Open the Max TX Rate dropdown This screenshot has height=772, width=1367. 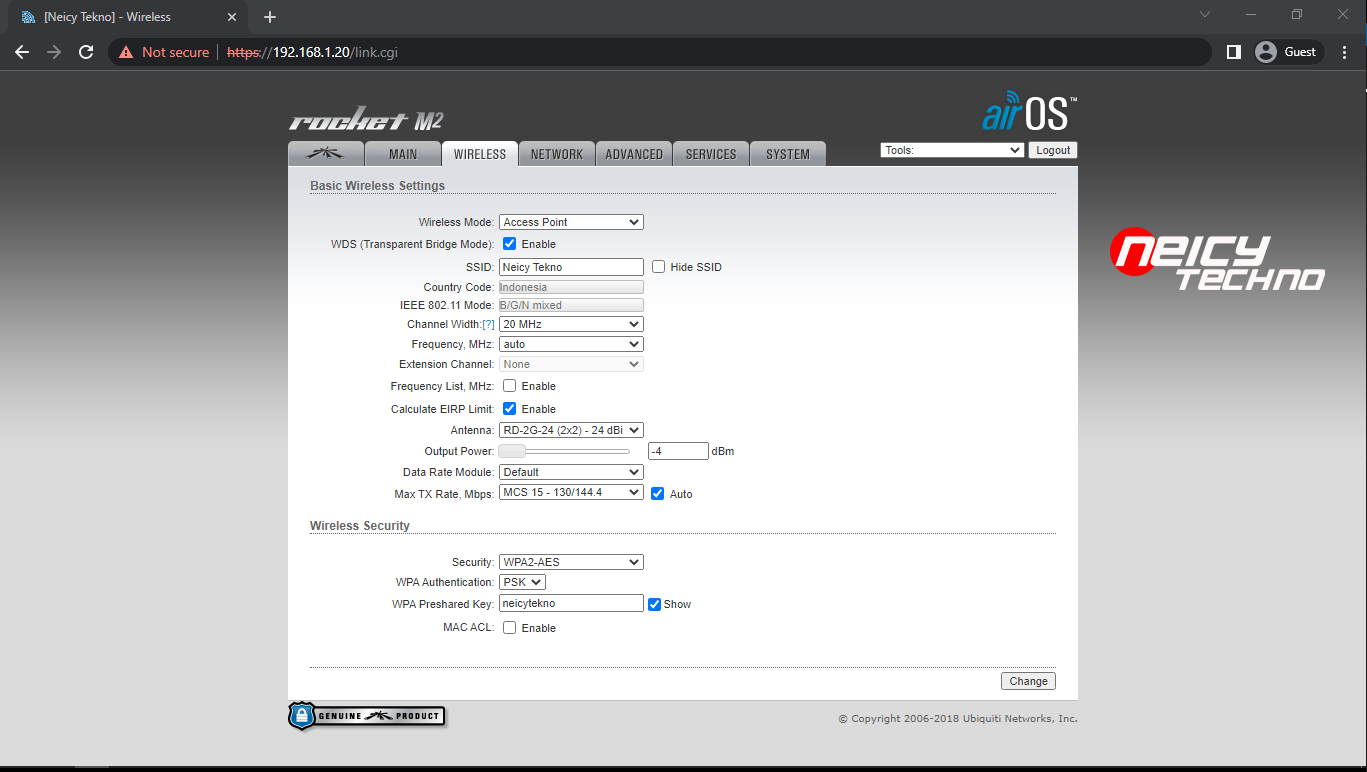click(571, 492)
